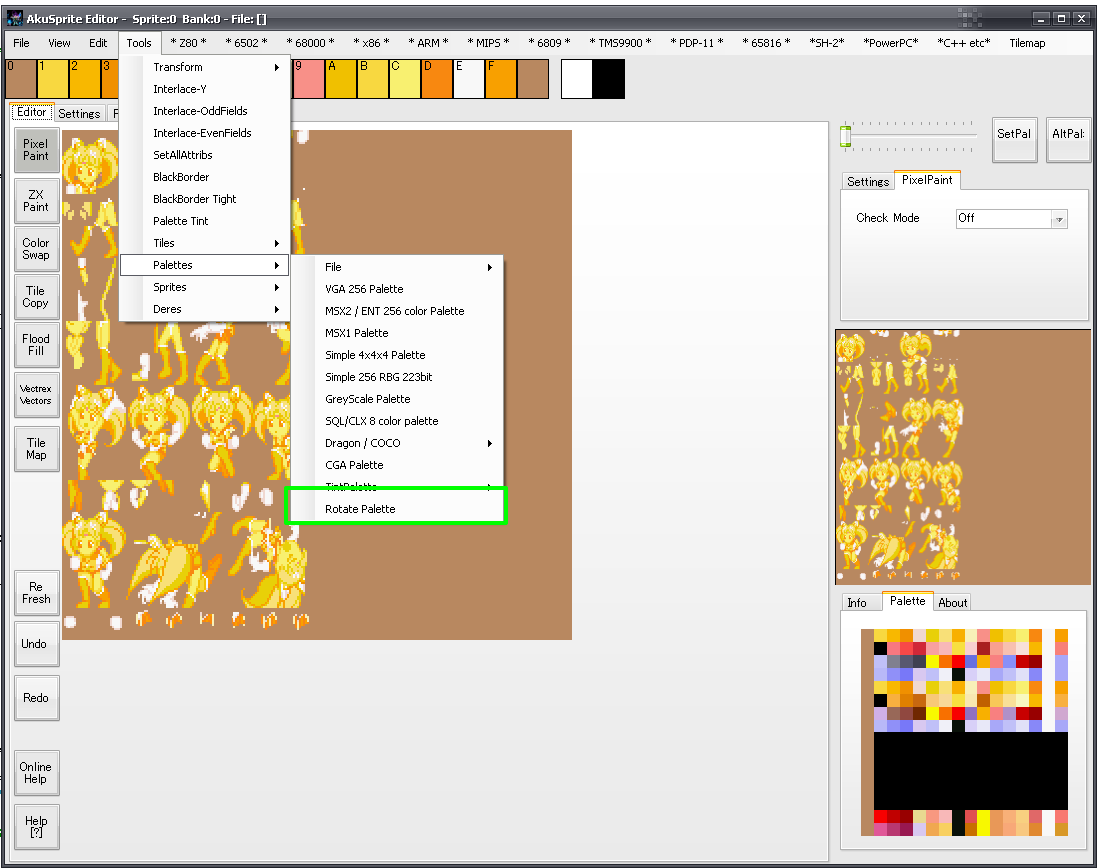The width and height of the screenshot is (1097, 868).
Task: Open the Edit menu
Action: point(98,43)
